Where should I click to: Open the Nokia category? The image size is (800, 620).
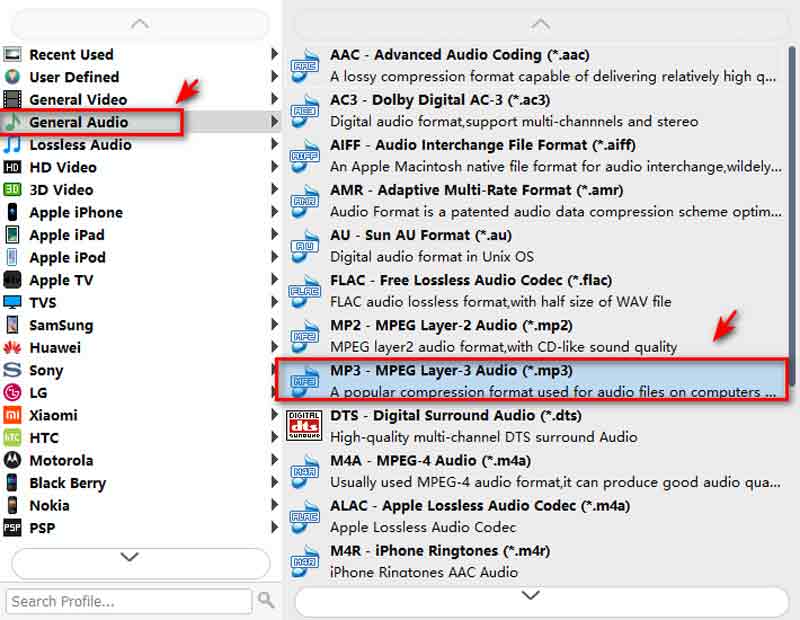point(140,505)
